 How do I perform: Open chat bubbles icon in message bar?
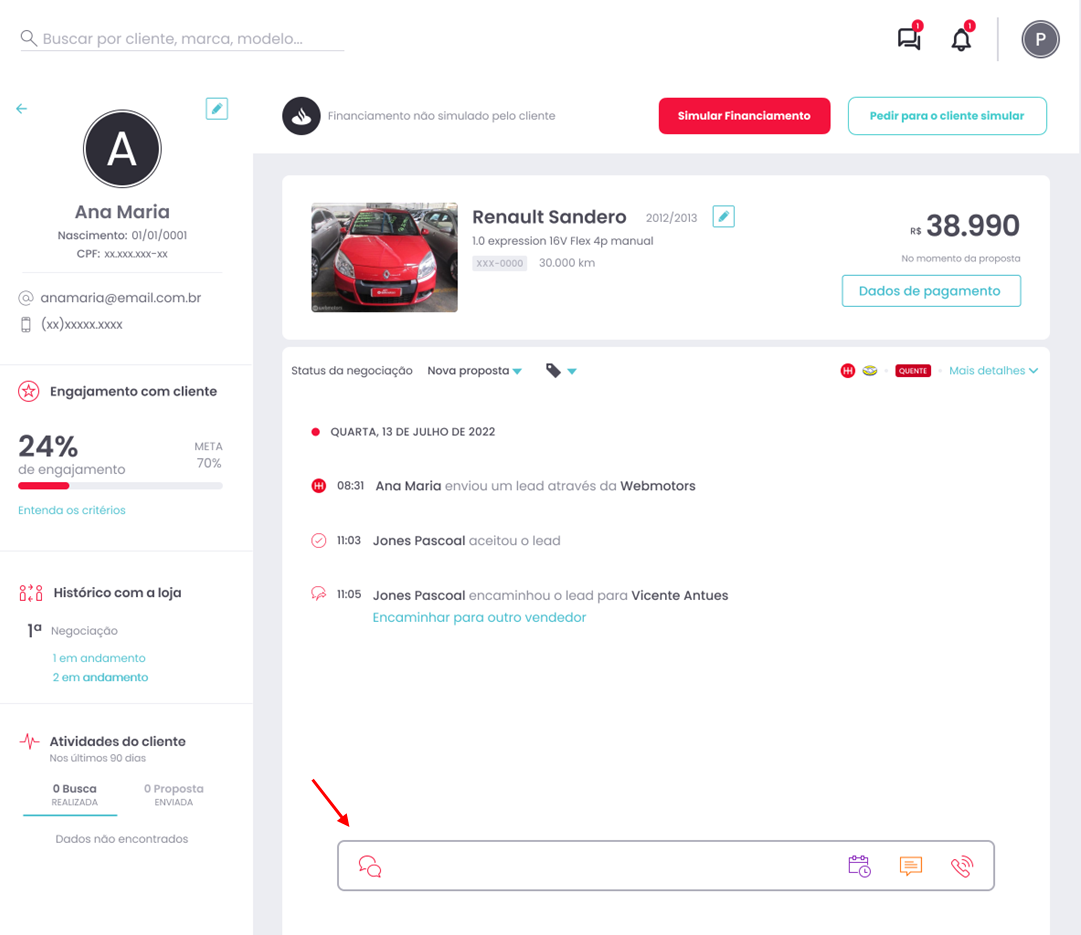[370, 866]
